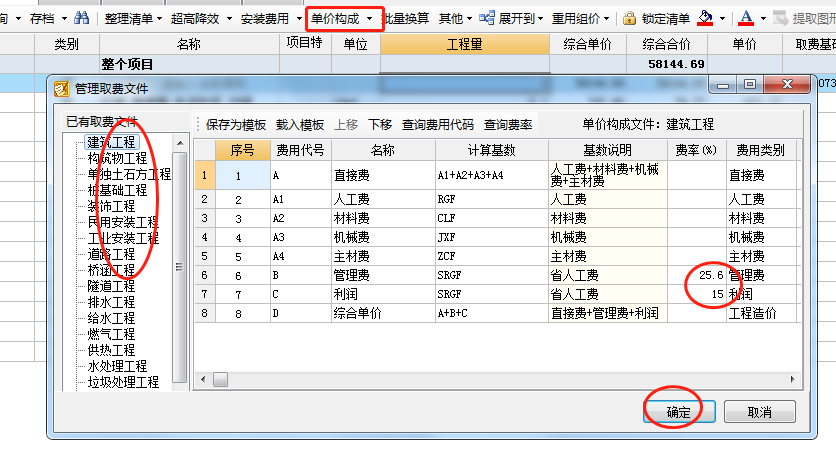Click the 计算基数 column header

492,150
